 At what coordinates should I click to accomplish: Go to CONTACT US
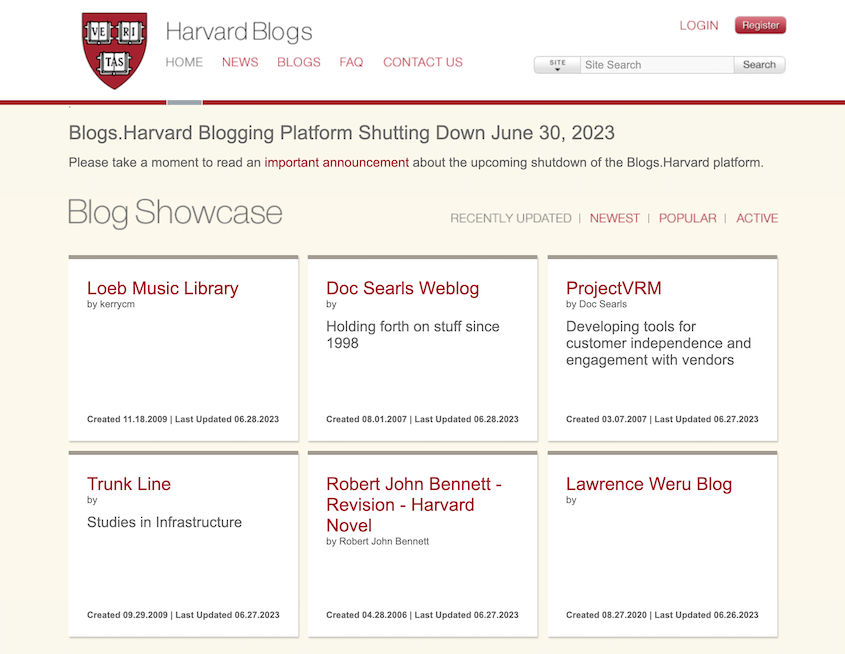point(422,62)
